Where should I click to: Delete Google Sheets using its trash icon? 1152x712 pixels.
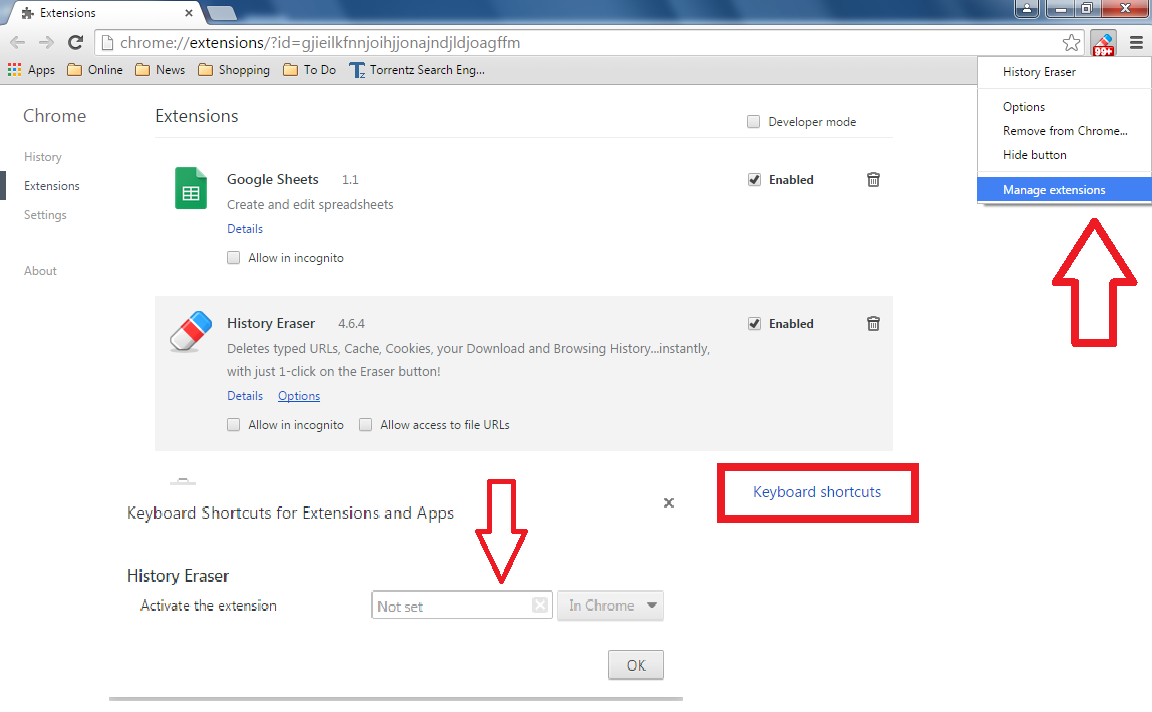[873, 179]
